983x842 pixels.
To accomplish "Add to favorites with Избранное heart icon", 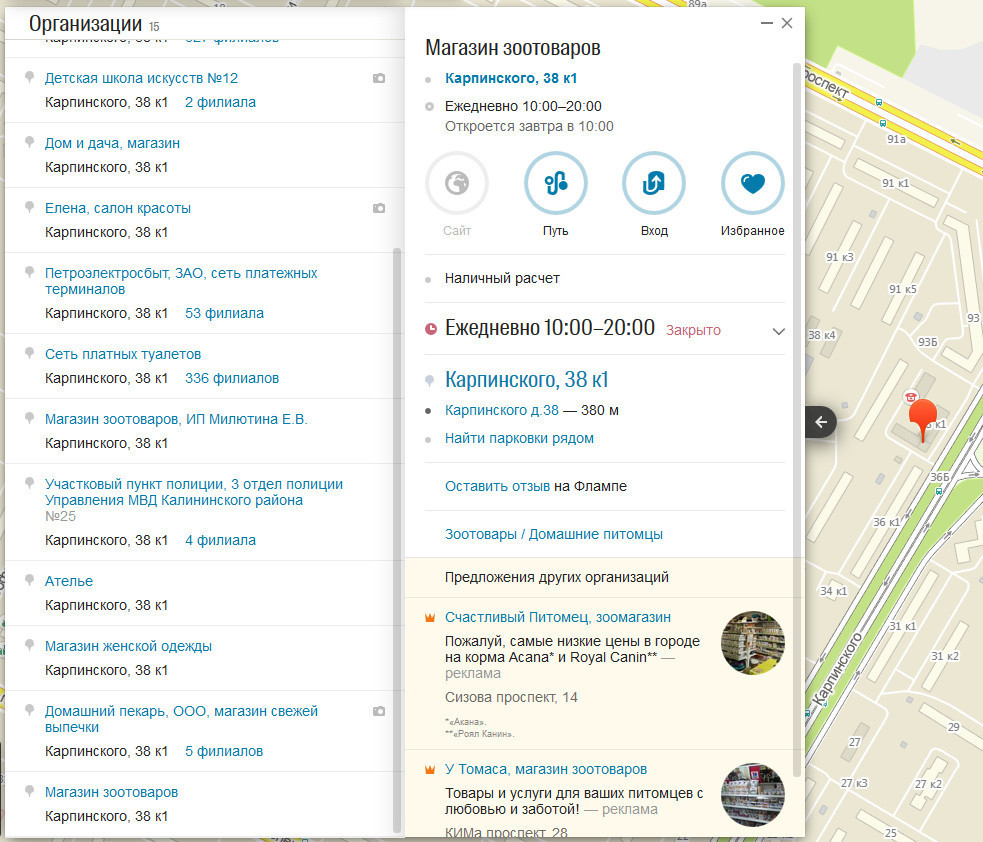I will point(752,183).
